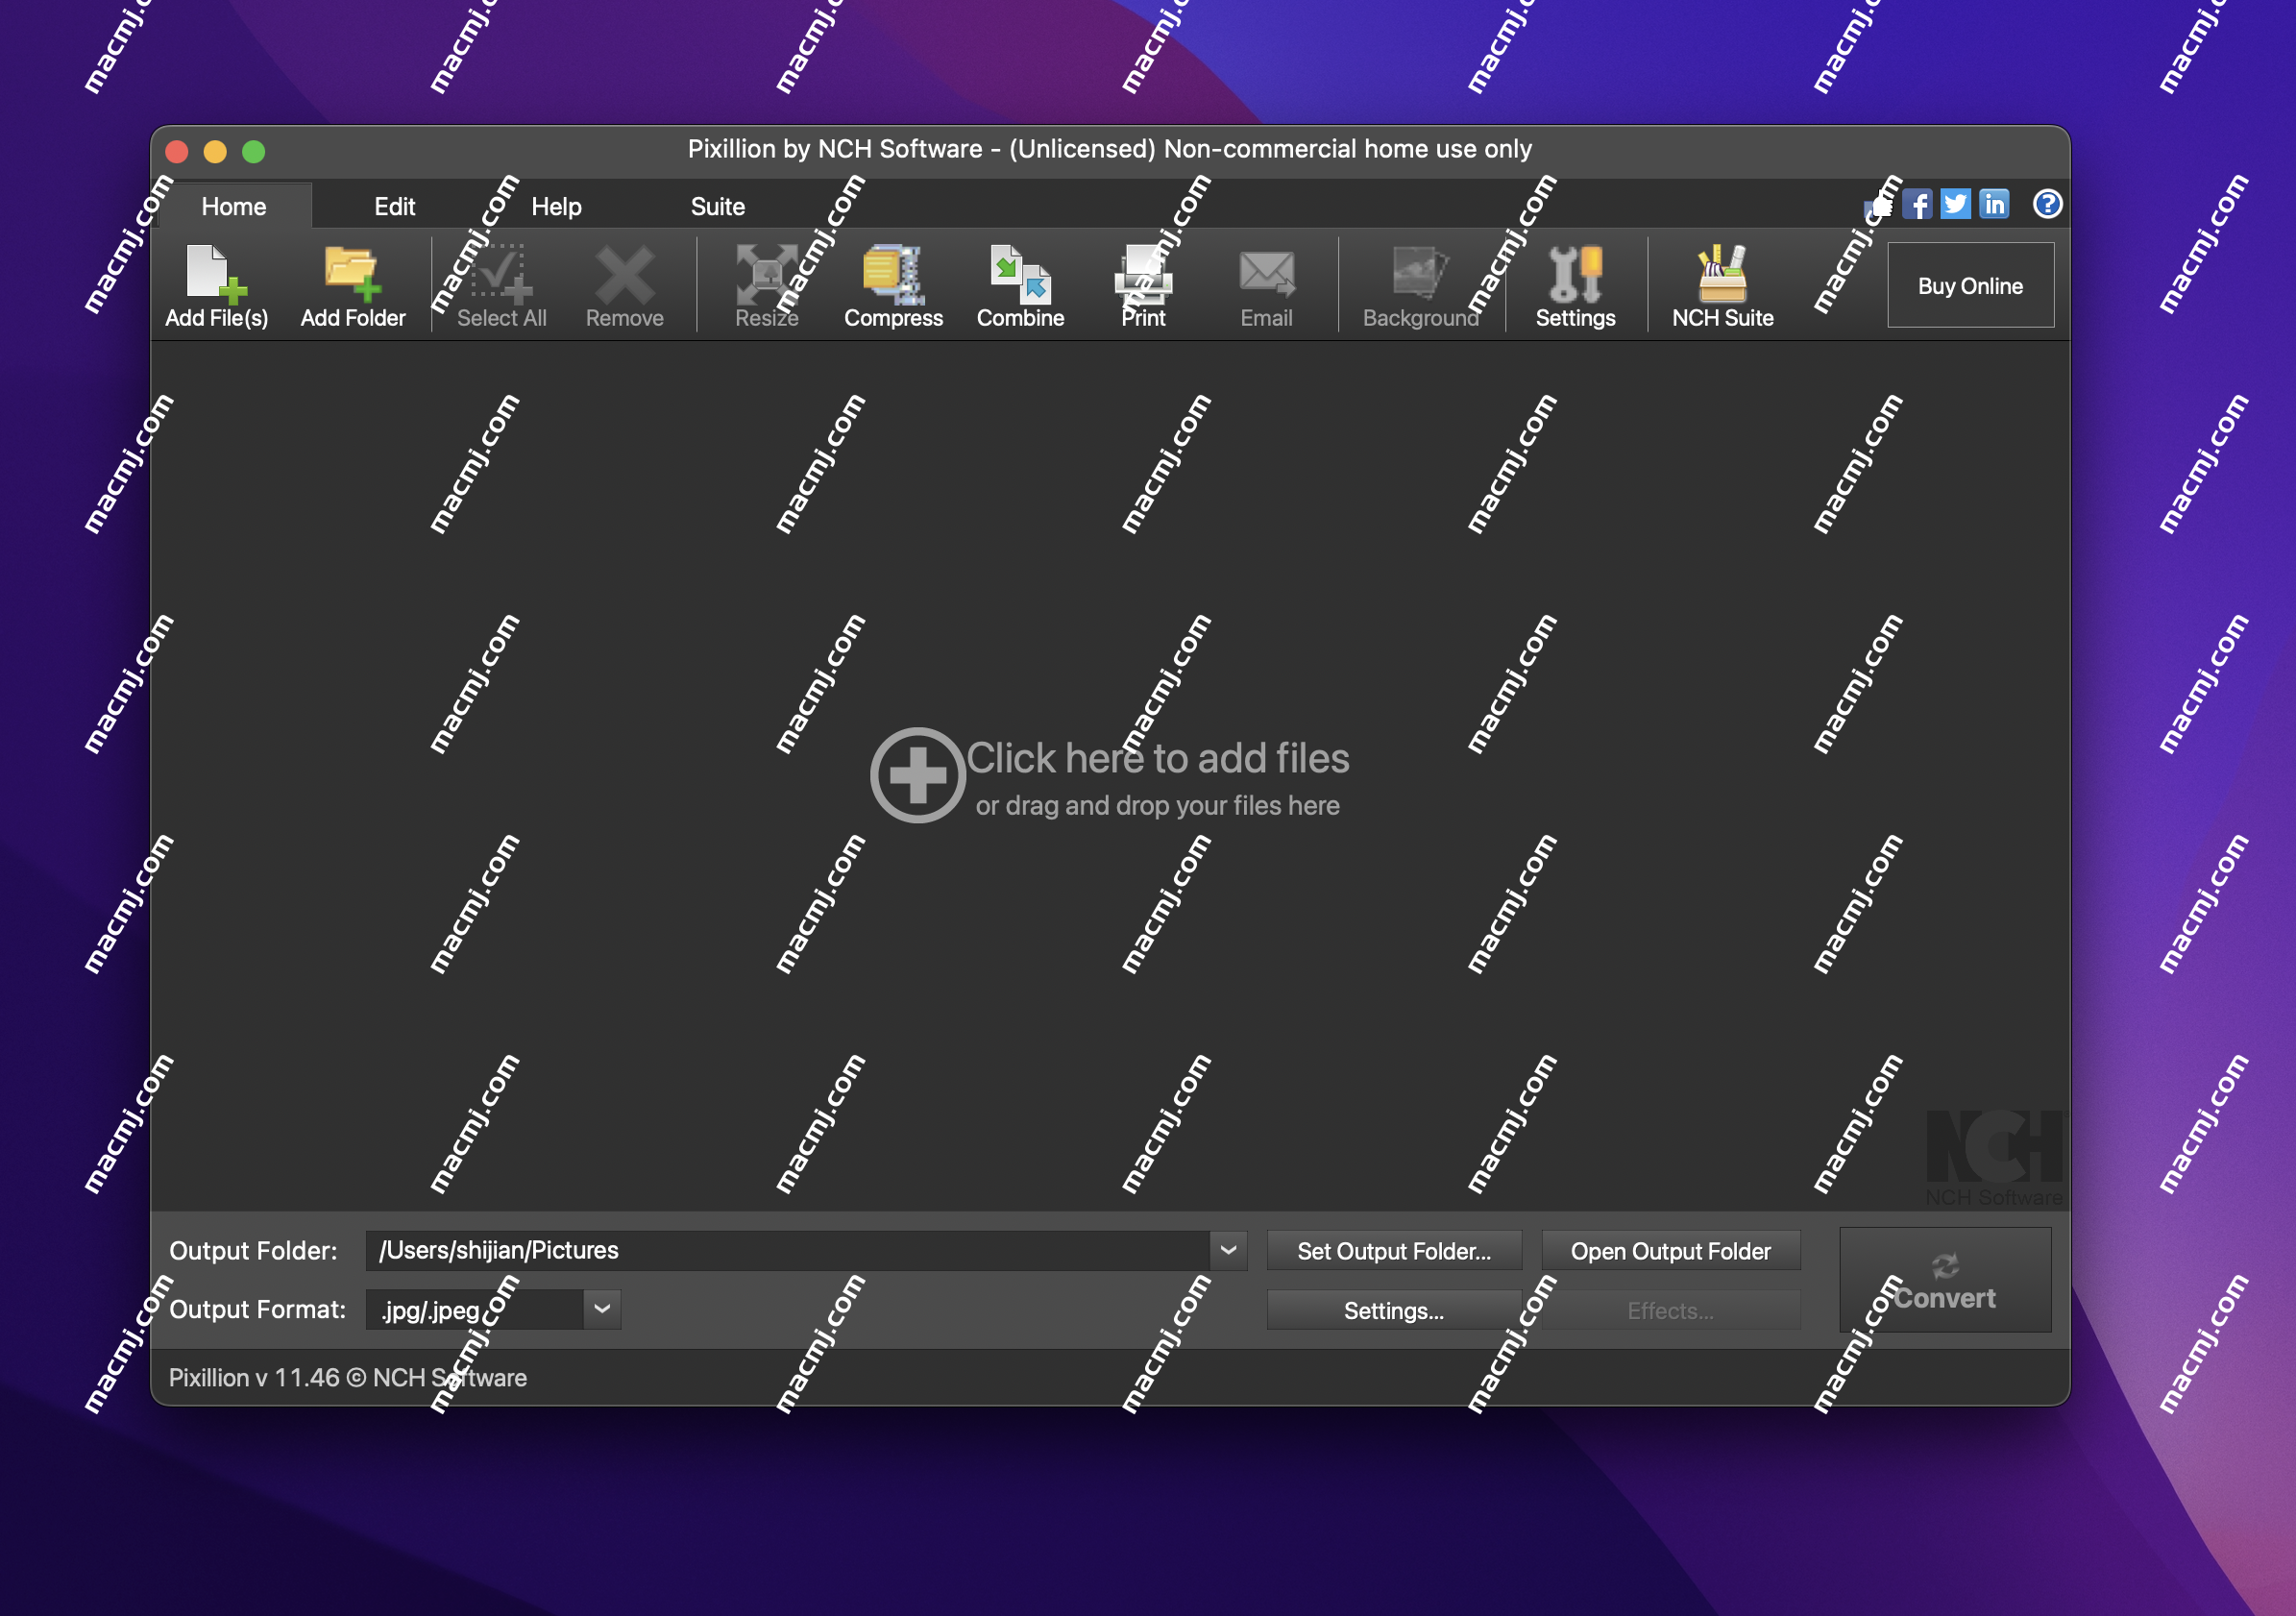Minimize the window with the yellow button
This screenshot has width=2296, height=1616.
pos(215,151)
